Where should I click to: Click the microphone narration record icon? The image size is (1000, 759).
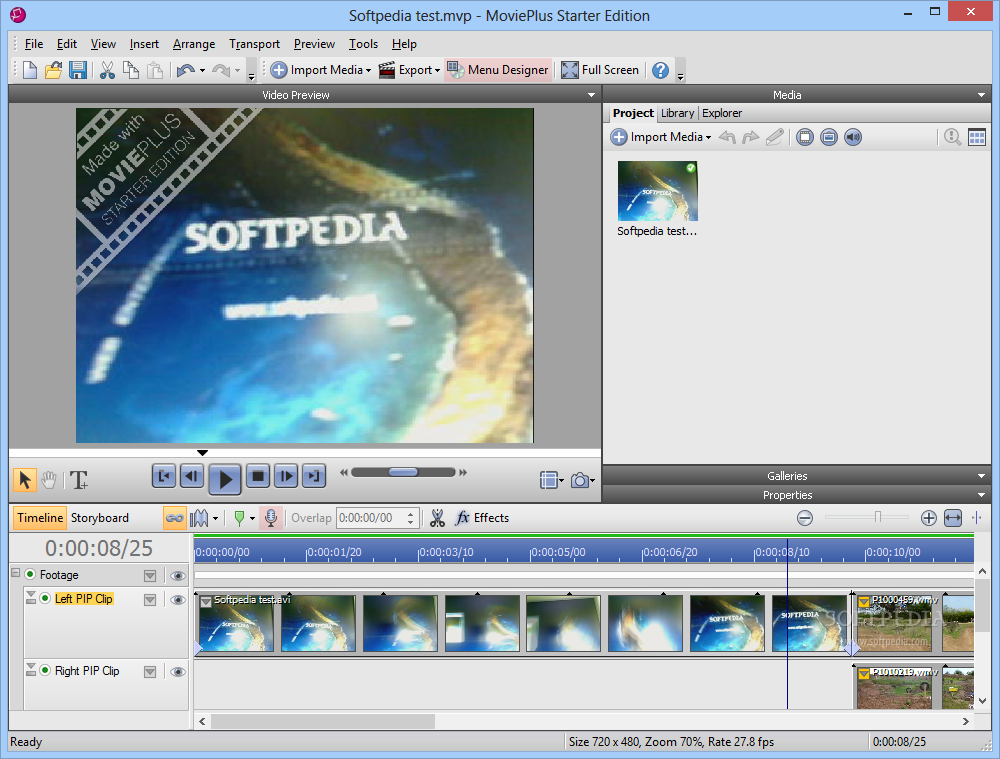click(270, 518)
